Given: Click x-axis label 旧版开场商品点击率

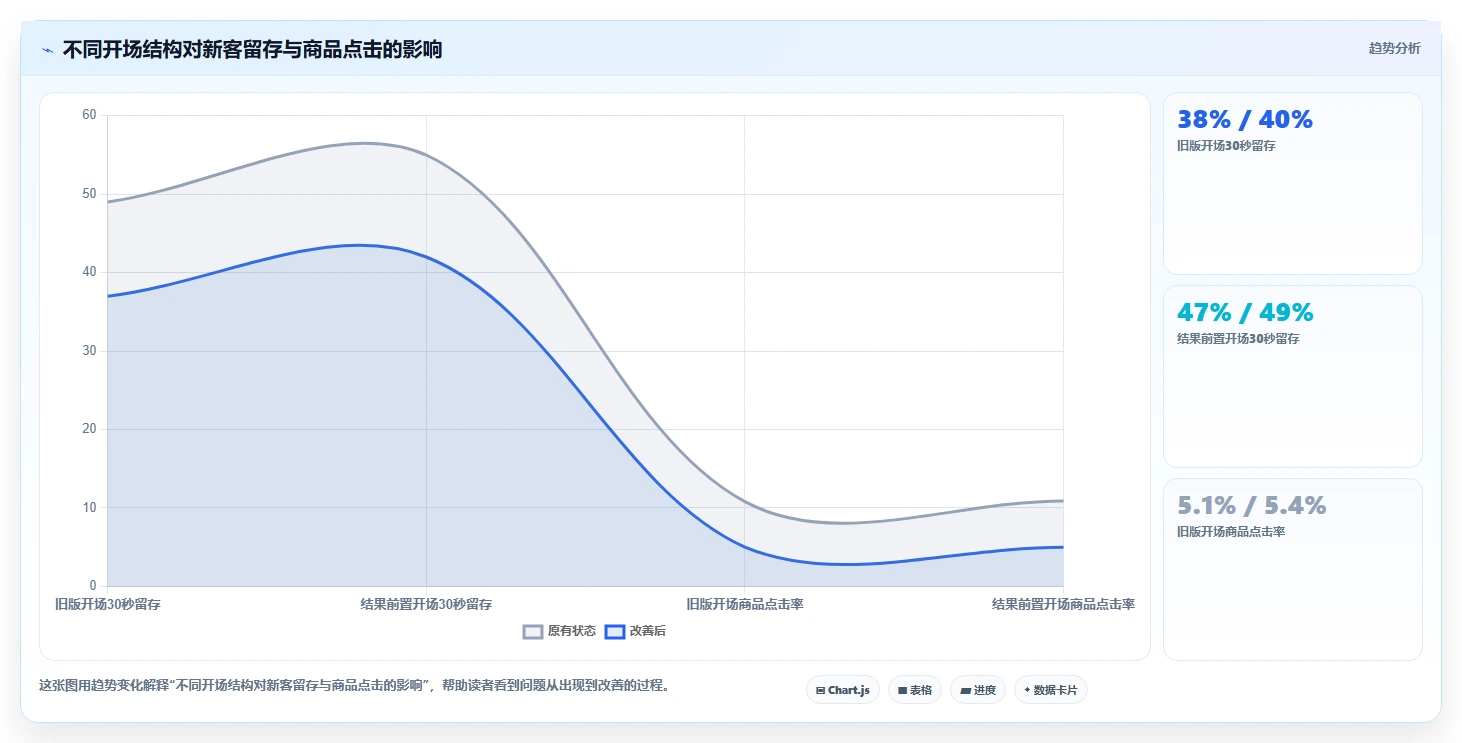Looking at the screenshot, I should click(x=745, y=604).
